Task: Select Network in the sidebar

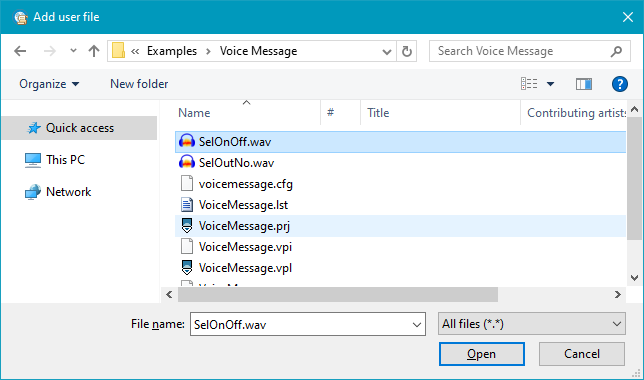Action: pos(69,192)
